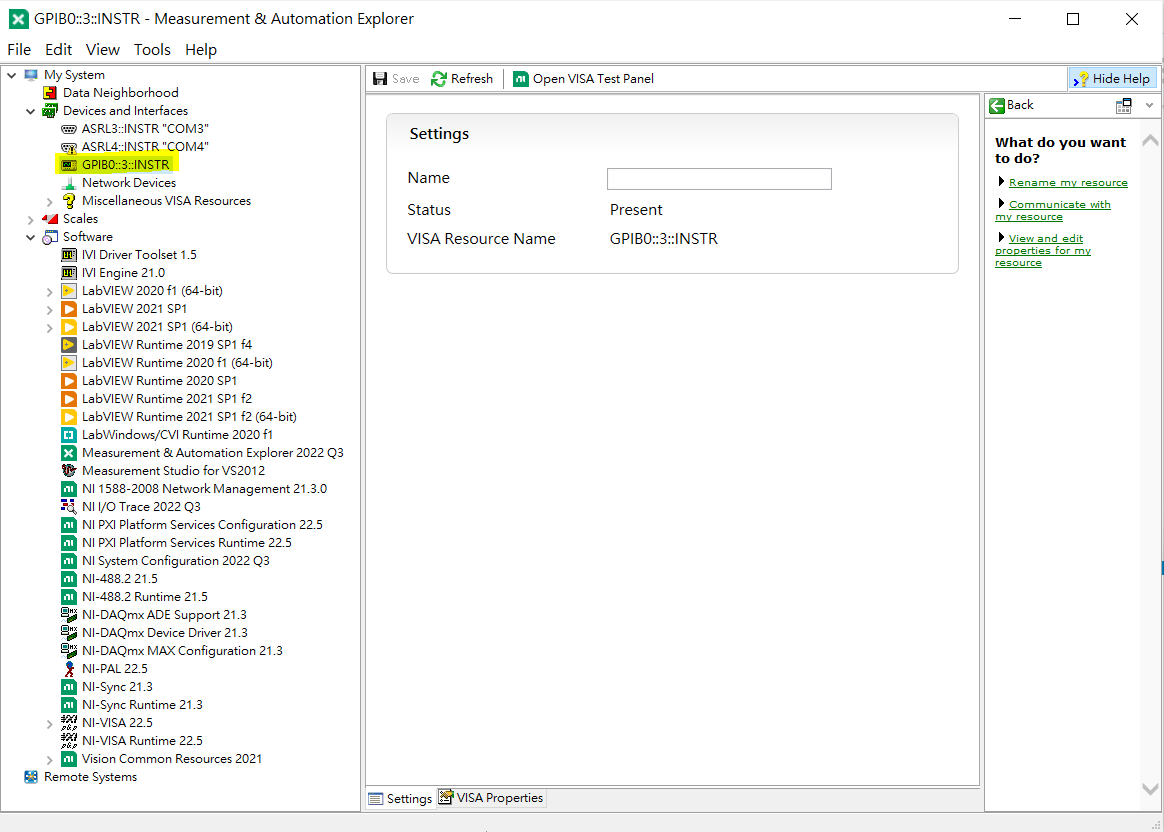The height and width of the screenshot is (832, 1164).
Task: Click inside the Name text field
Action: (x=718, y=179)
